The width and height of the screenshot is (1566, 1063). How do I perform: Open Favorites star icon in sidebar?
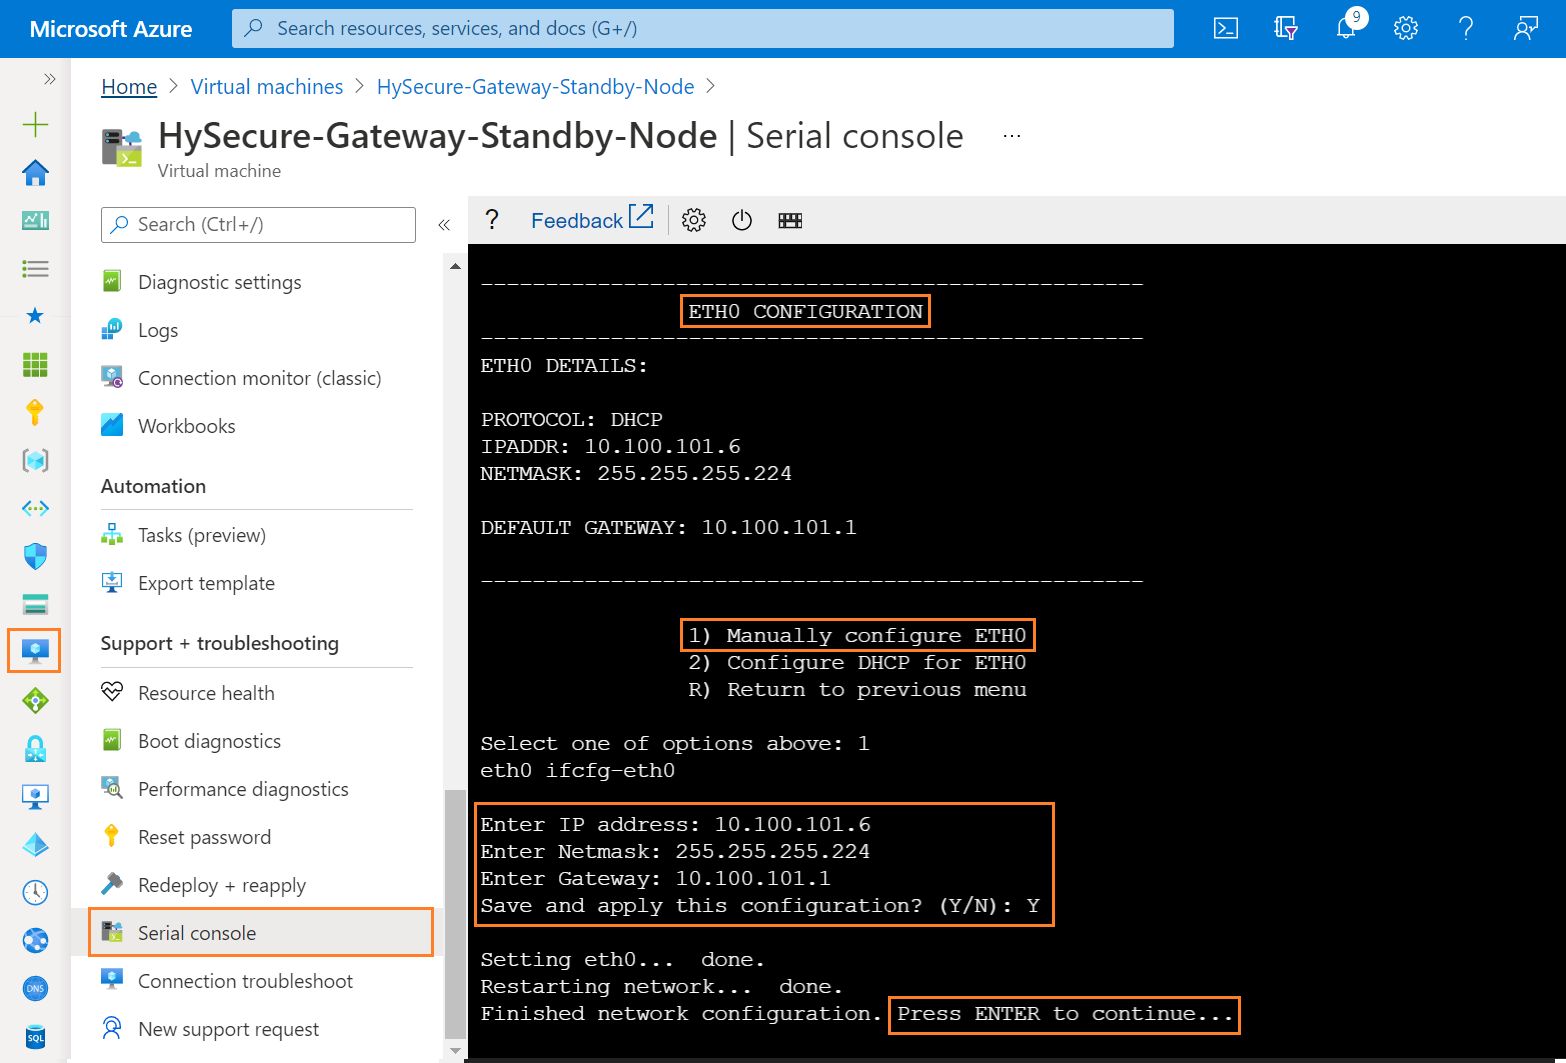35,316
